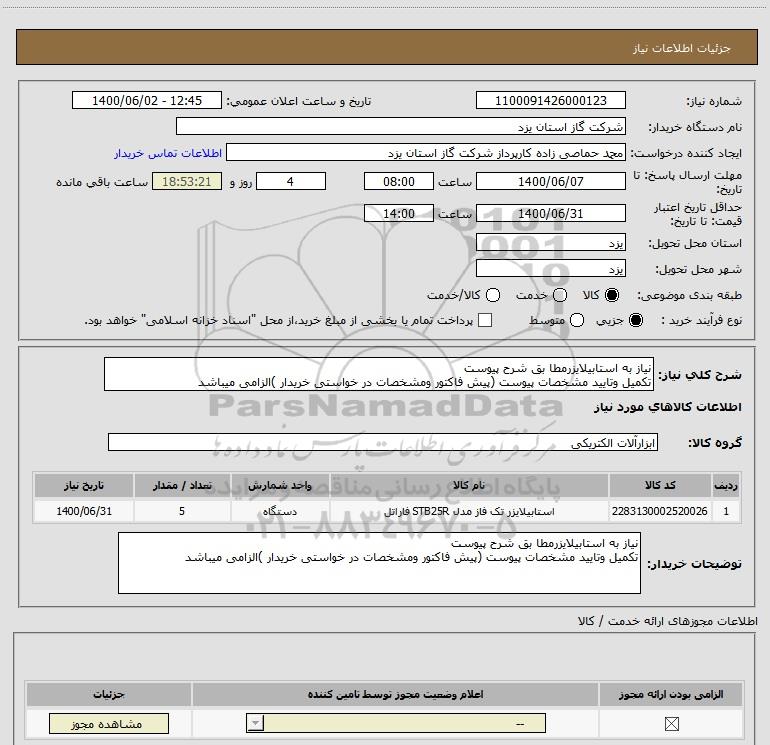Screen dimensions: 770x745
Task: Select the خدمت radio button
Action: tap(560, 295)
